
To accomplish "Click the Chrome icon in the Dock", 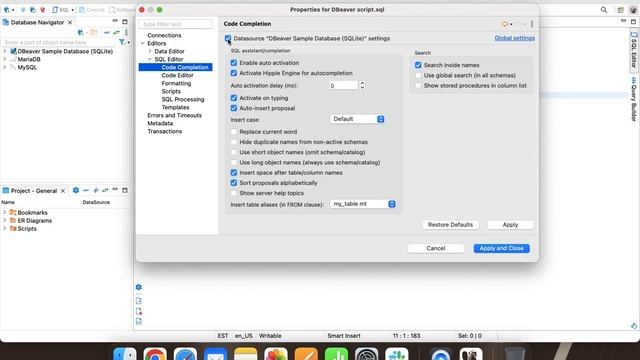I will (x=155, y=354).
